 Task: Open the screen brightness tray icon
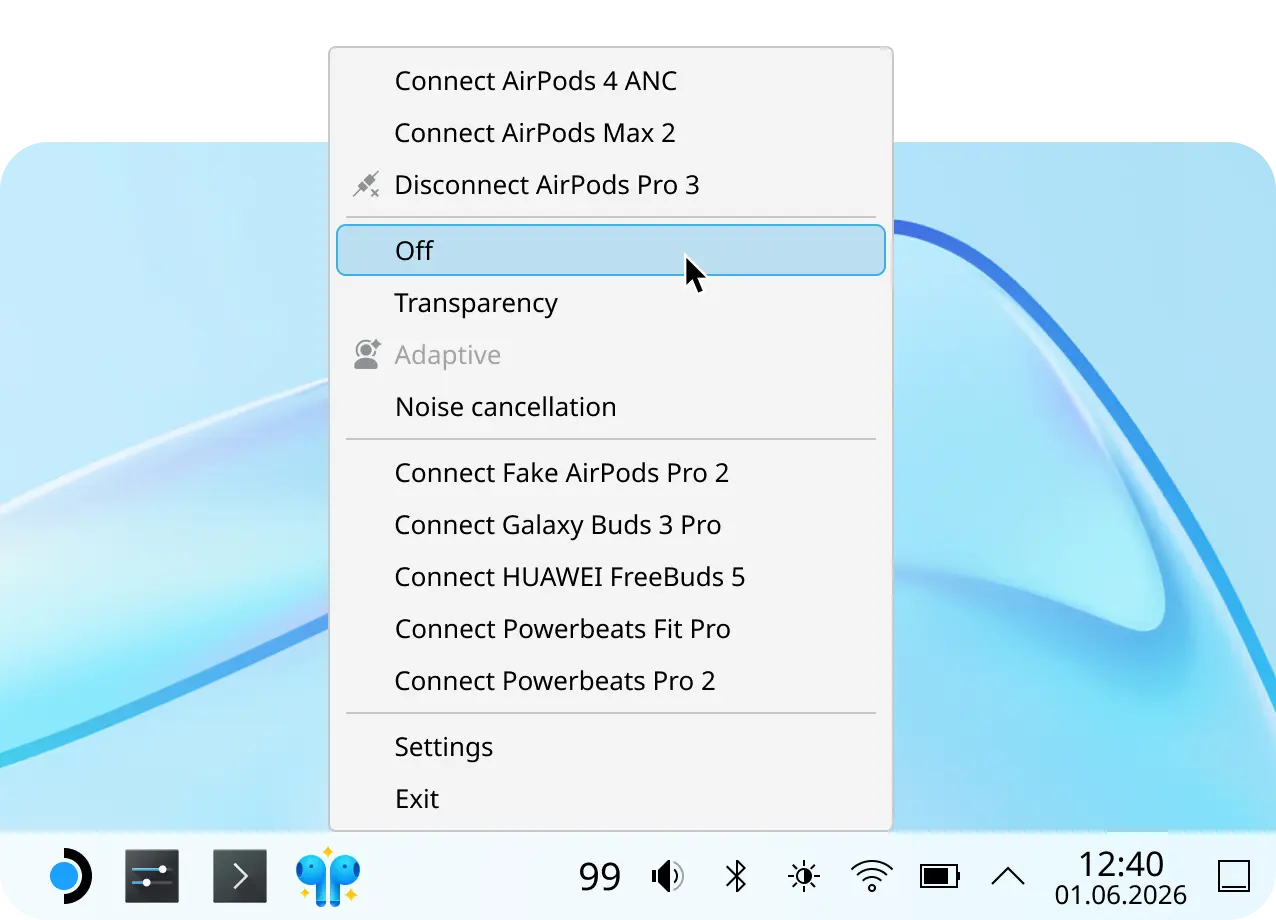pos(803,878)
